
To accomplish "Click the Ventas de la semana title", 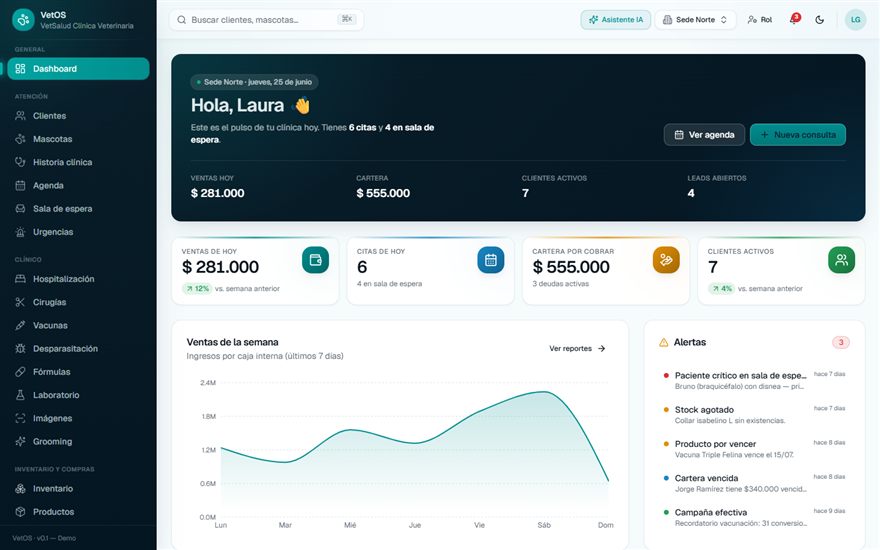I will (x=232, y=342).
